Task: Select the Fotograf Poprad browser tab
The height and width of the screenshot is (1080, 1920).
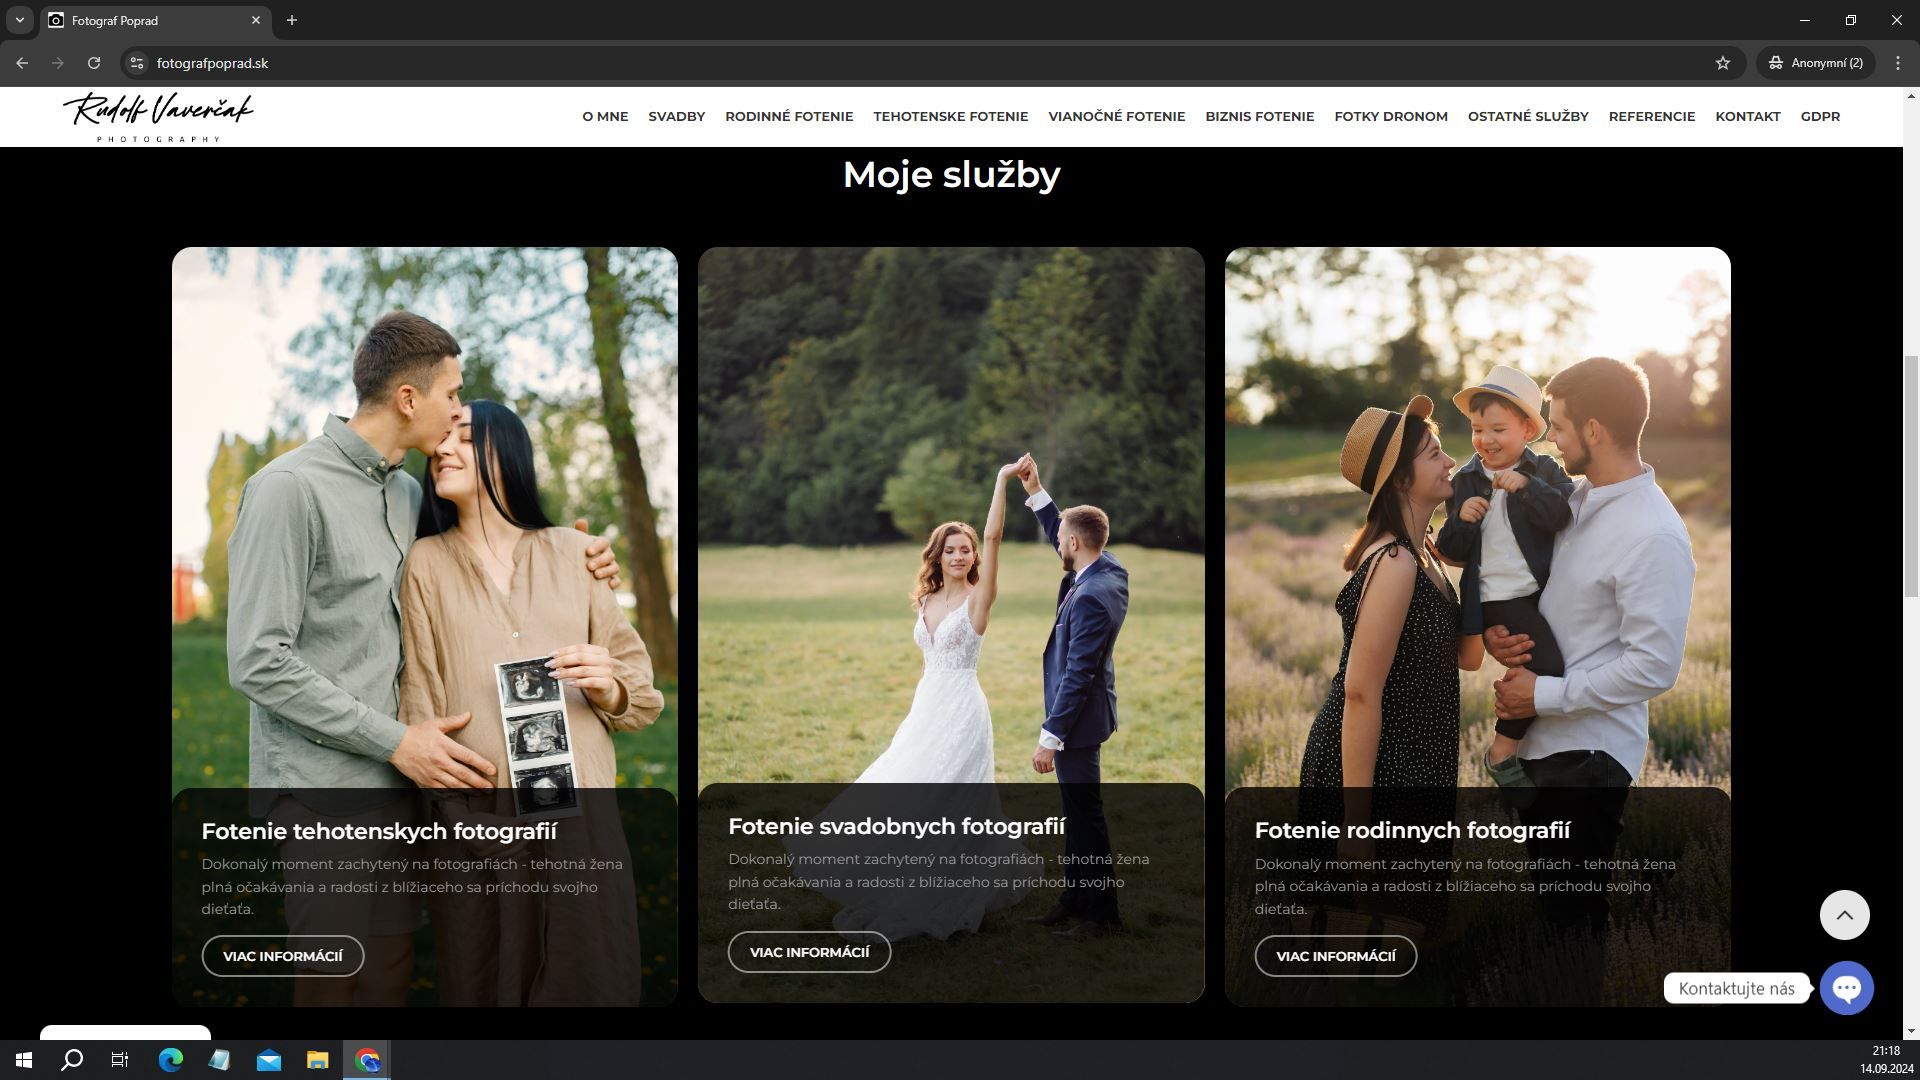Action: [x=155, y=20]
